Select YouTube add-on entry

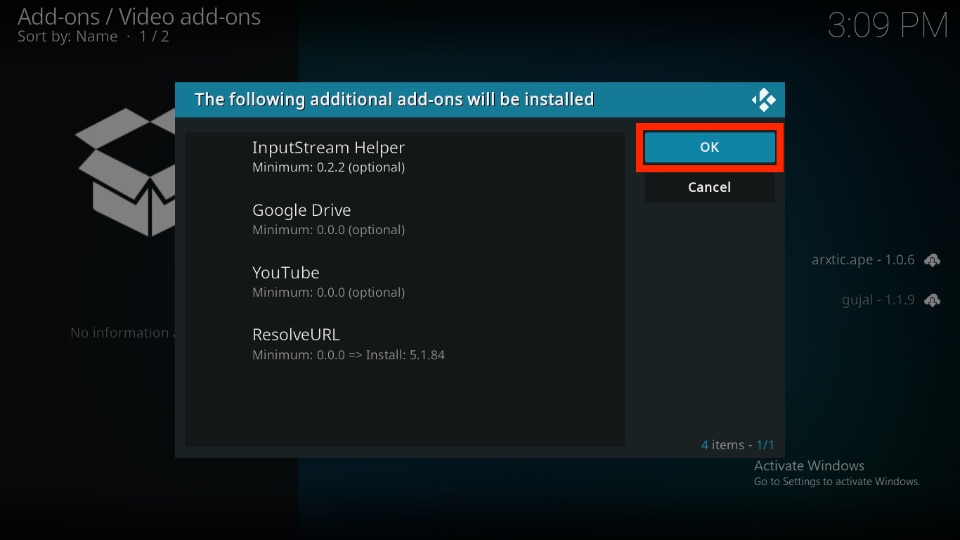[405, 282]
